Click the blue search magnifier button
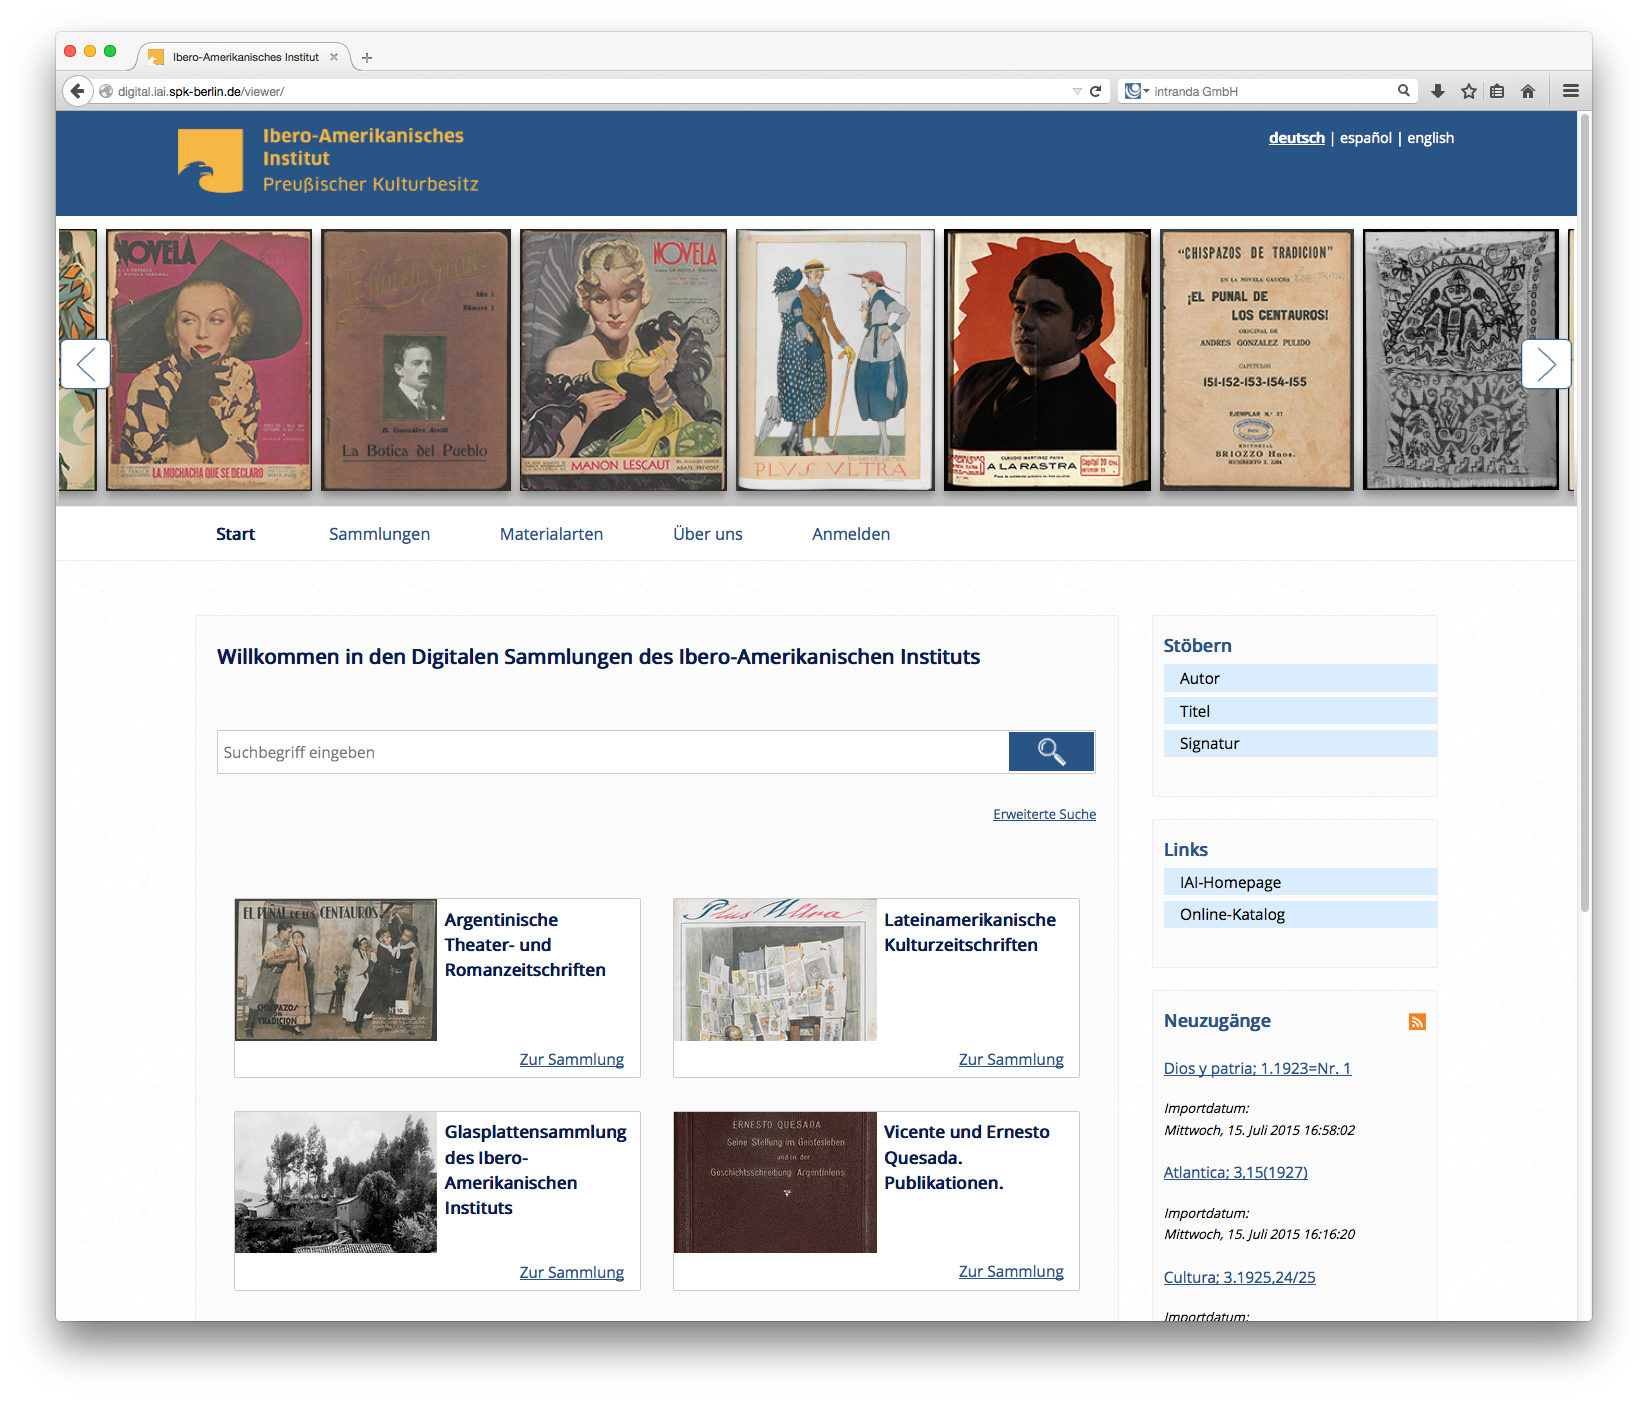 click(1051, 752)
